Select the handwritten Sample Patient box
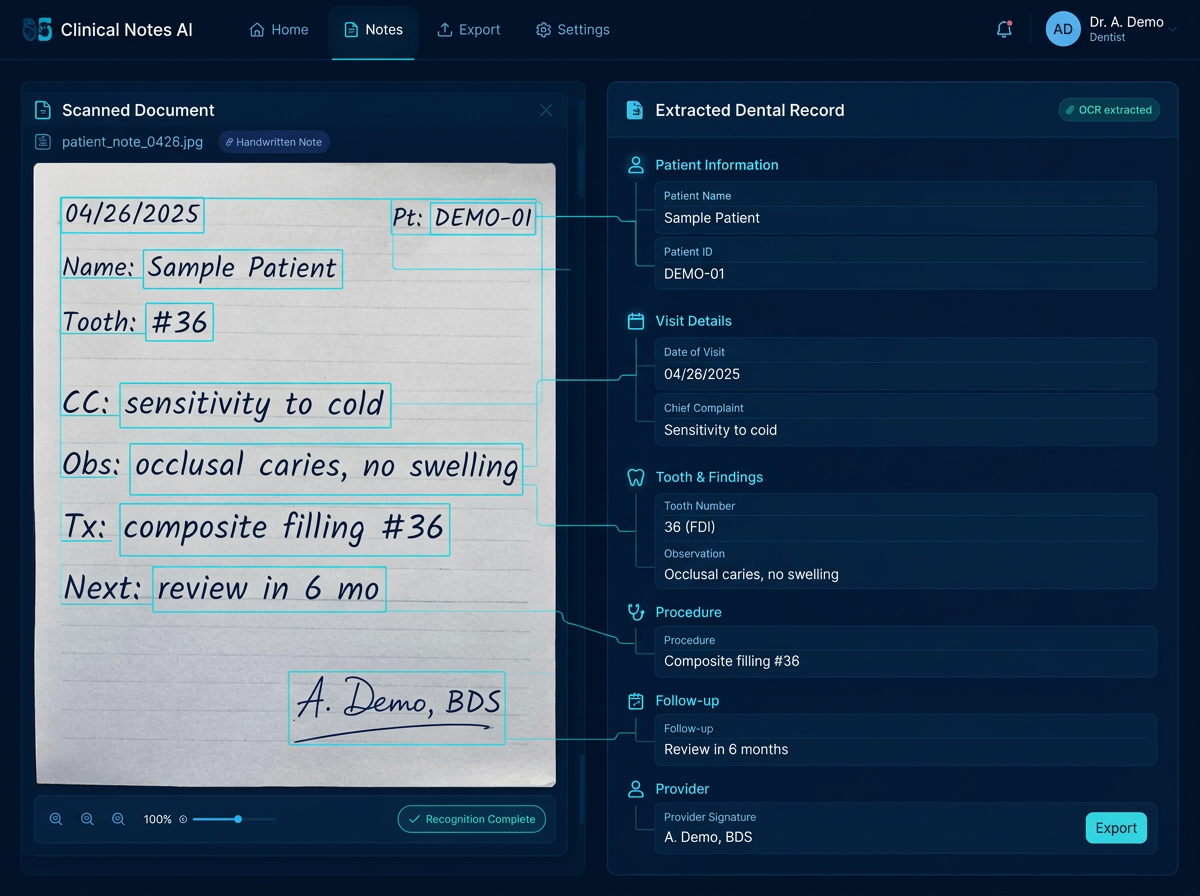 tap(243, 269)
